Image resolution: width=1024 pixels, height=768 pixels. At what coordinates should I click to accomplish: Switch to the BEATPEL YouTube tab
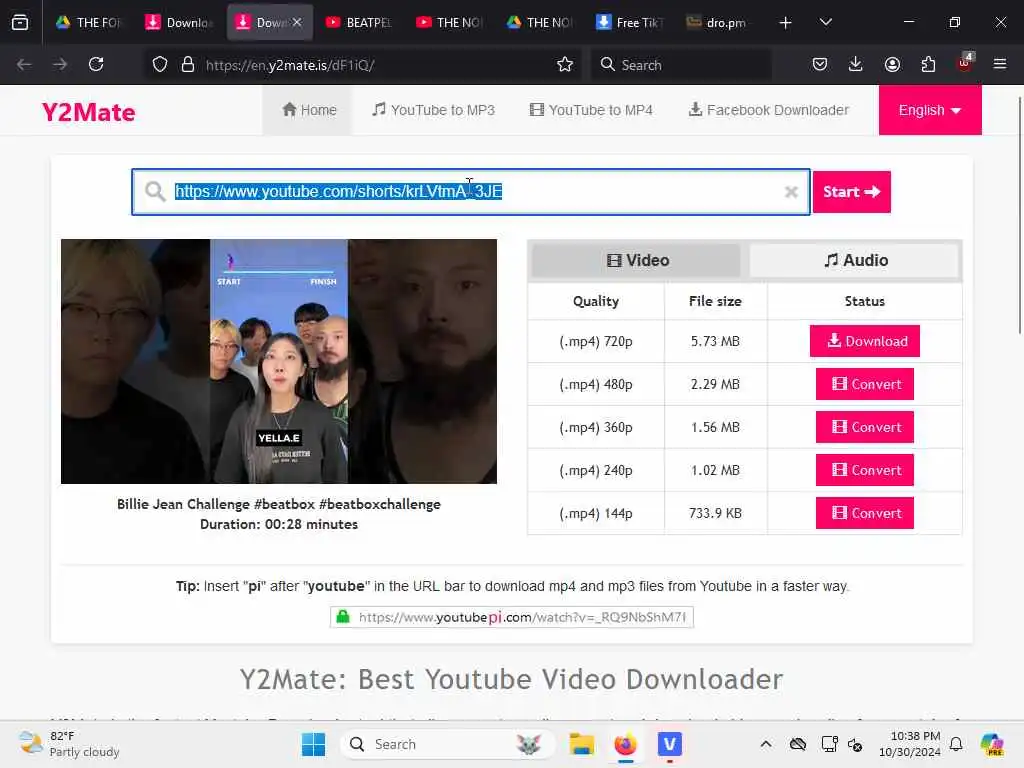[x=359, y=22]
